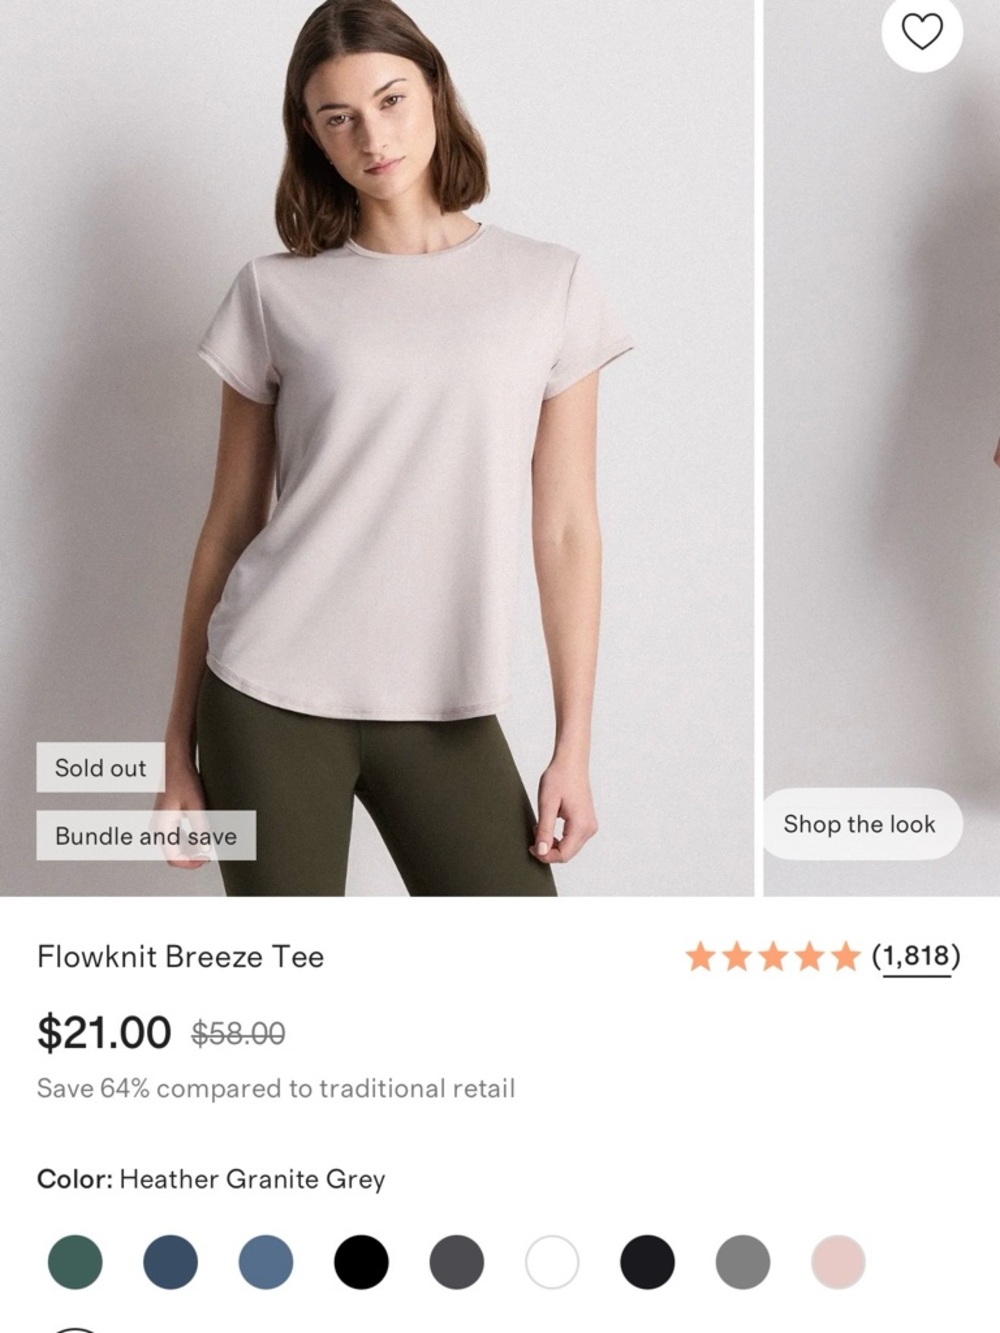Viewport: 1000px width, 1333px height.
Task: Select the navy blue color swatch
Action: (x=170, y=1260)
